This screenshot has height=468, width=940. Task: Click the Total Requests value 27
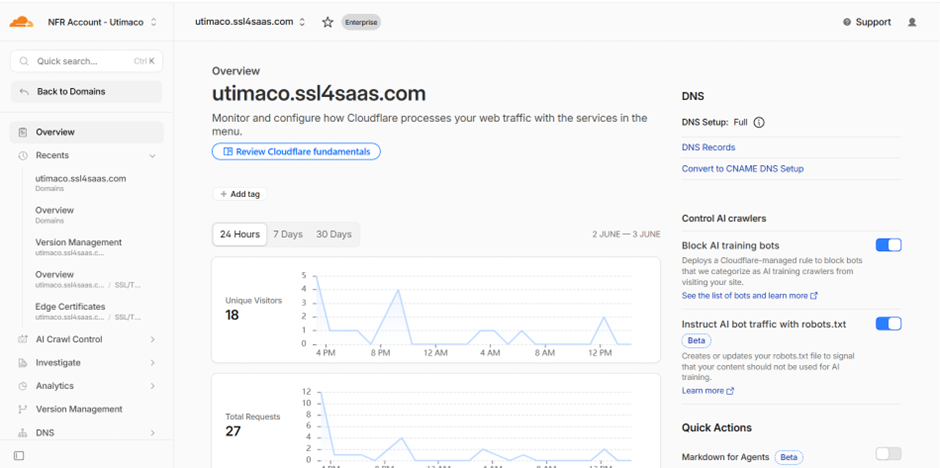pos(233,431)
